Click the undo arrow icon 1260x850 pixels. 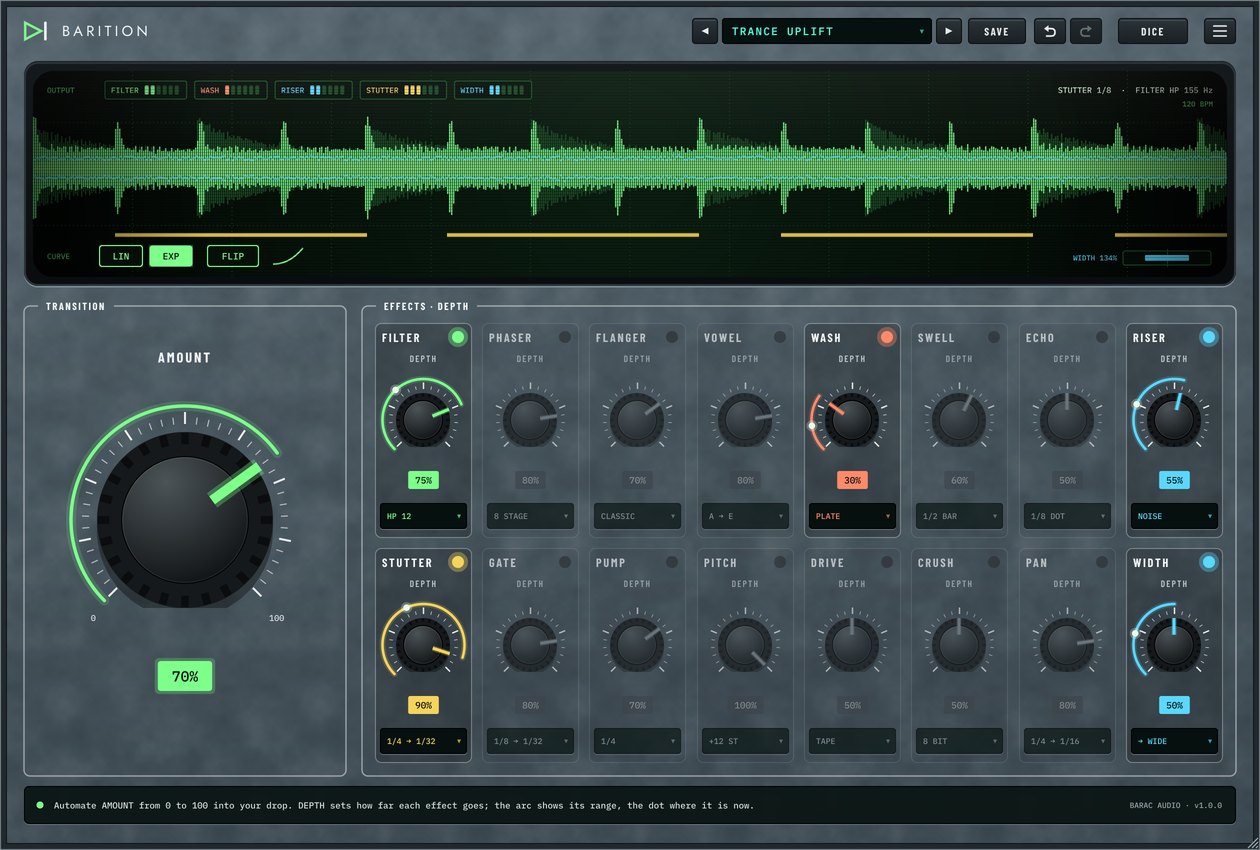(x=1050, y=31)
